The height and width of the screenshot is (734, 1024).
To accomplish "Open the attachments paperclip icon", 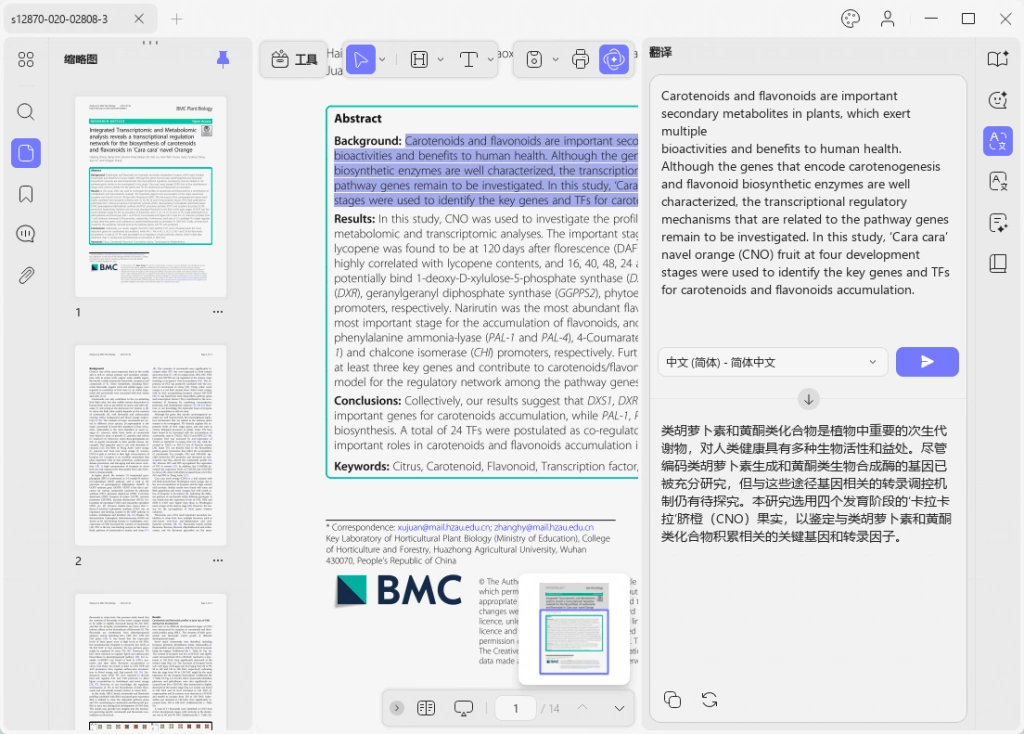I will click(x=25, y=275).
